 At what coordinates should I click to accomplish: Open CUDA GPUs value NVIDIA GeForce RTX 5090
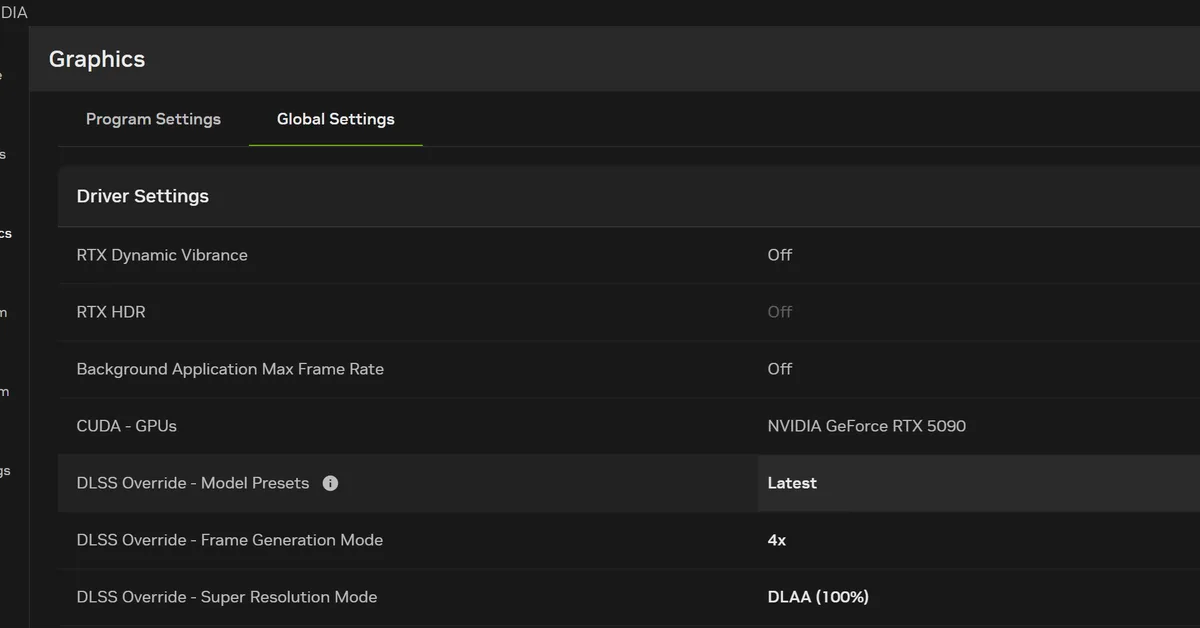[866, 426]
